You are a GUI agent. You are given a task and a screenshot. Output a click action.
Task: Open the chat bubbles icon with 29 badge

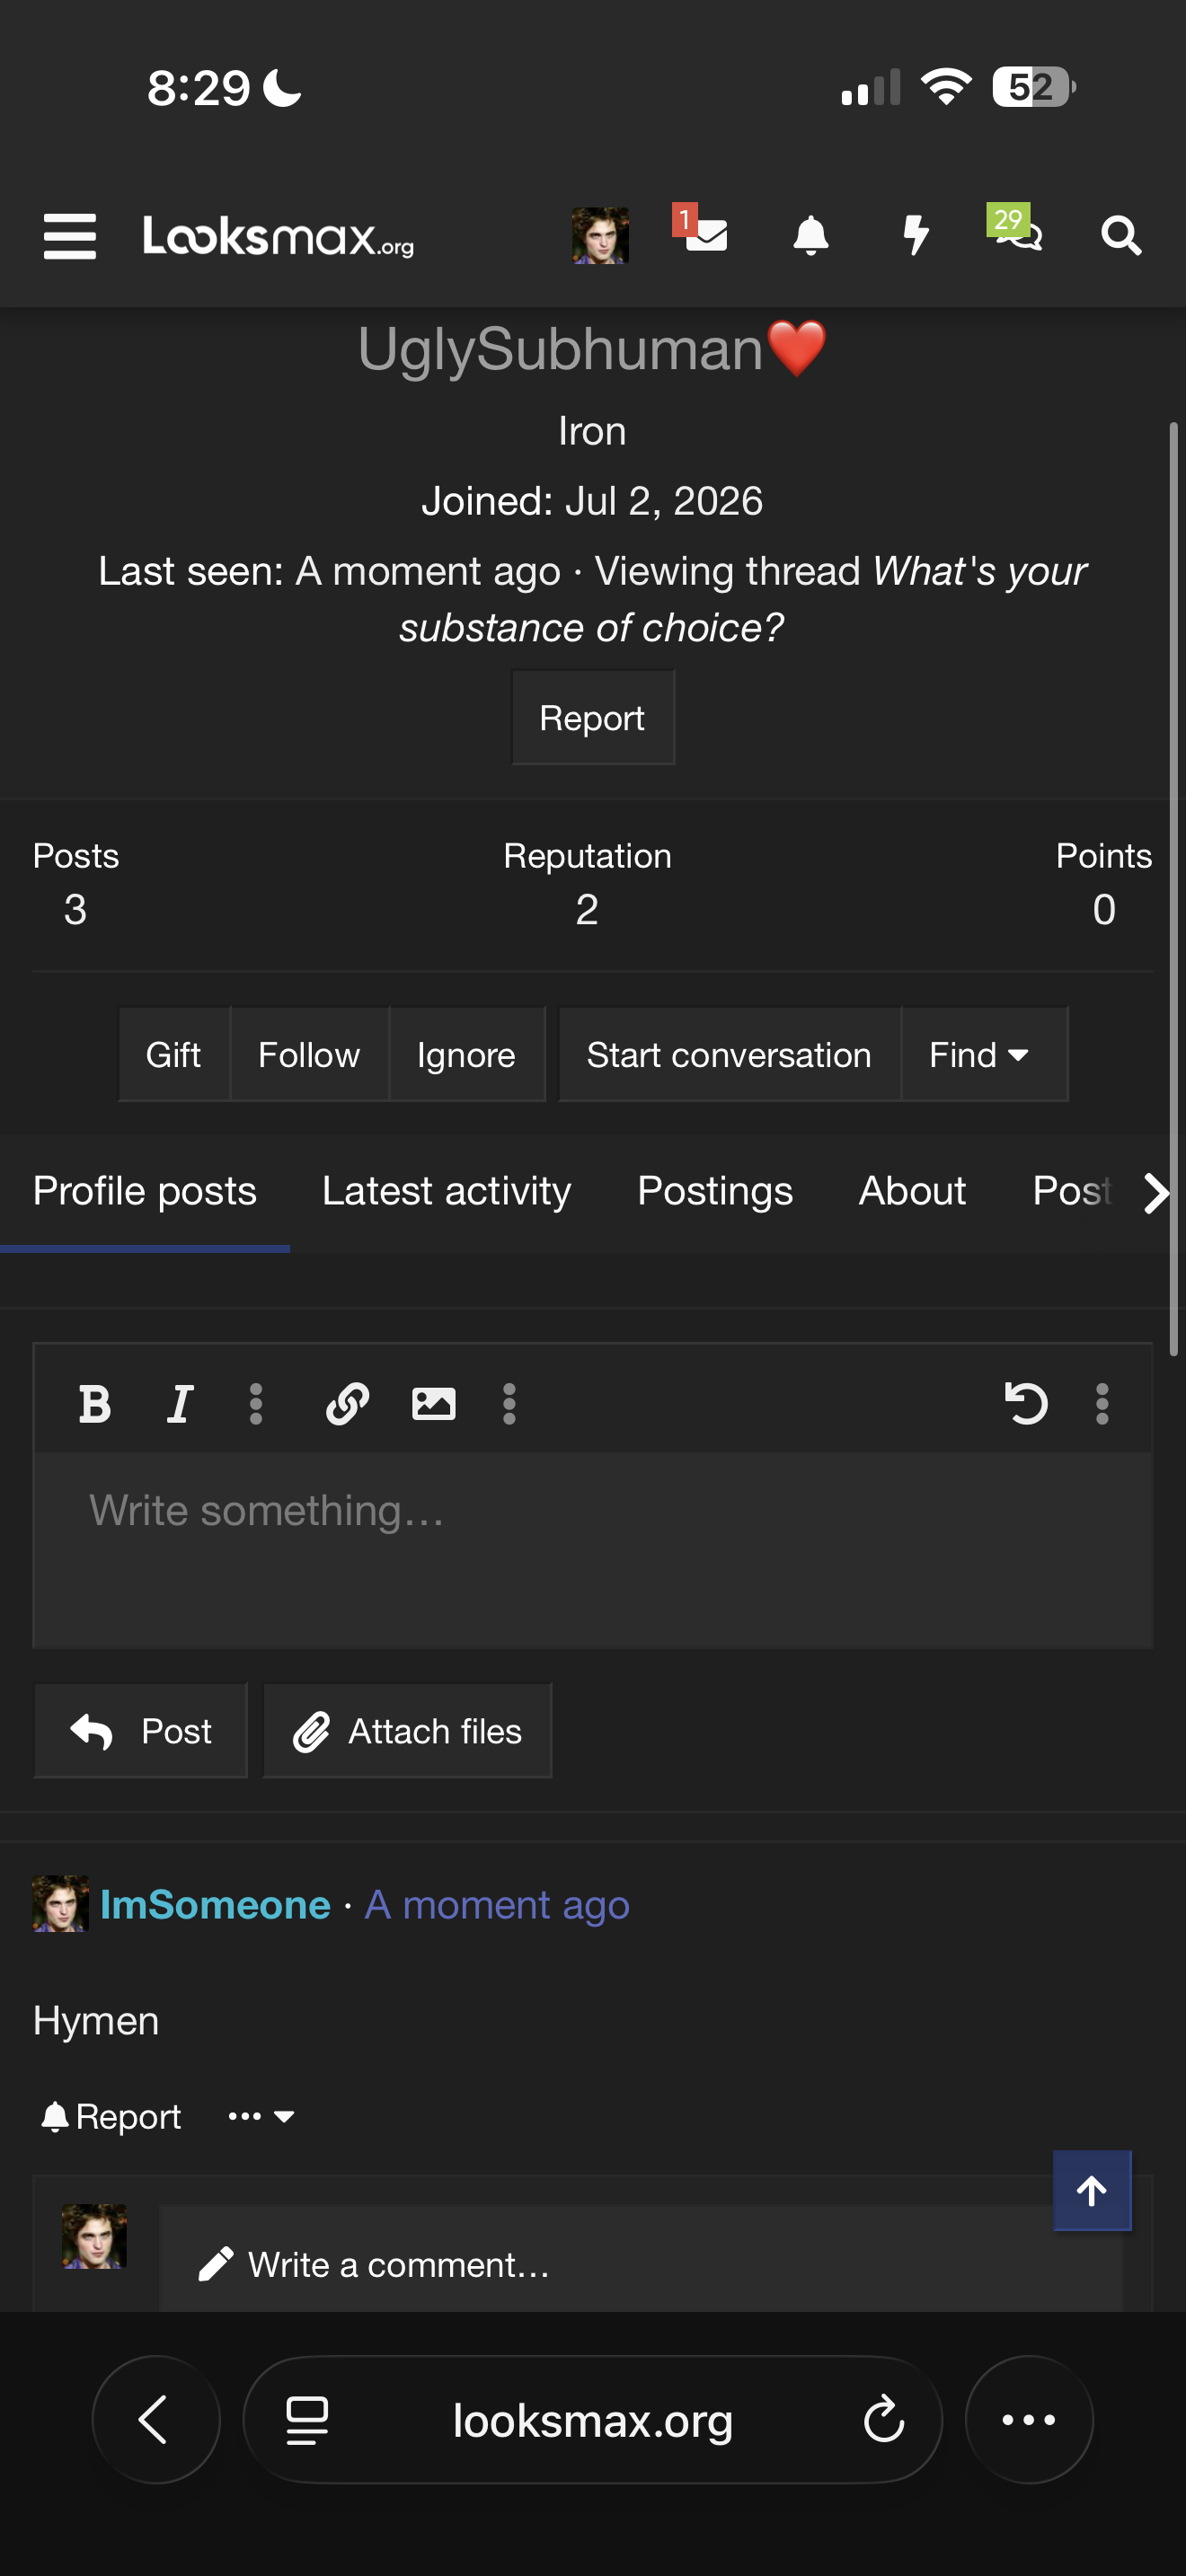pyautogui.click(x=1016, y=230)
